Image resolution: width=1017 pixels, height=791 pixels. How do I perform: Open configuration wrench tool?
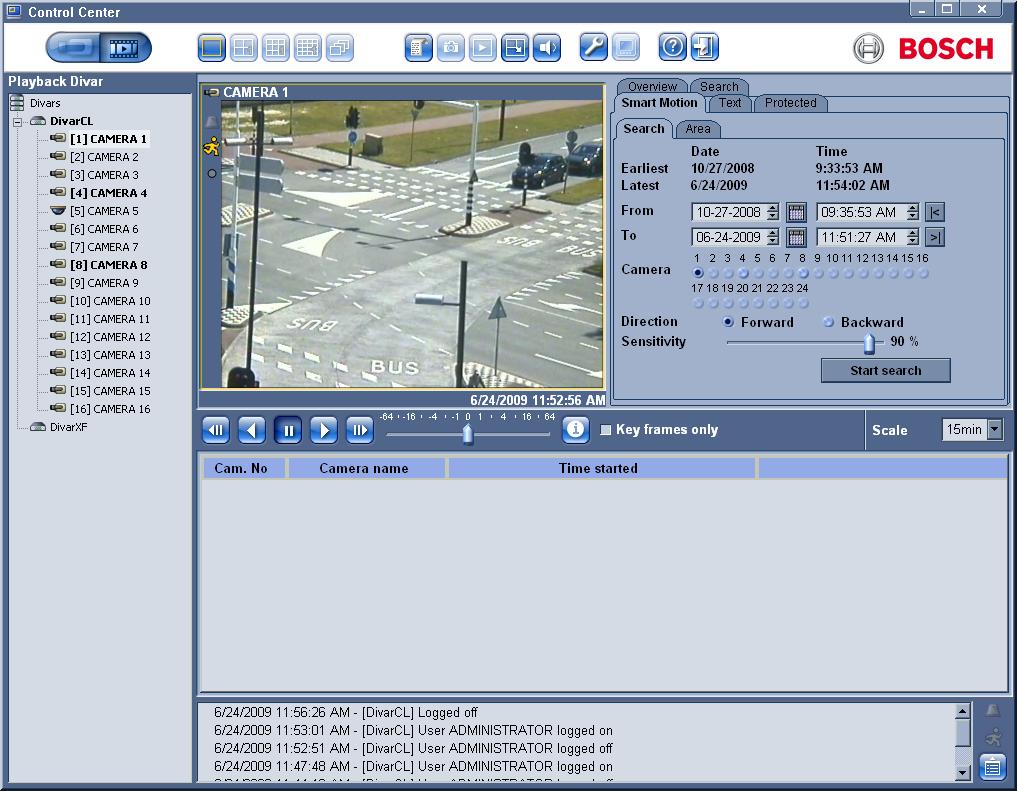click(x=593, y=47)
